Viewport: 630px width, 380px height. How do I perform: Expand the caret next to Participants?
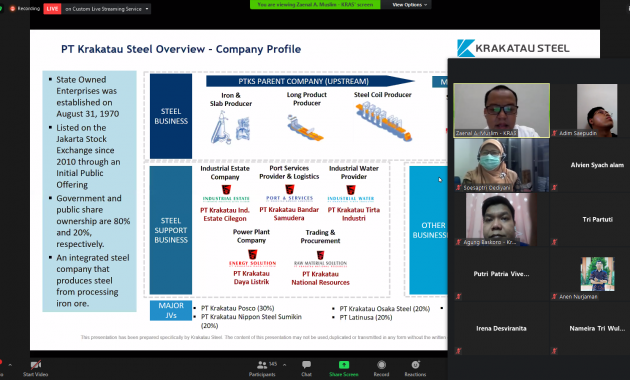coord(284,365)
